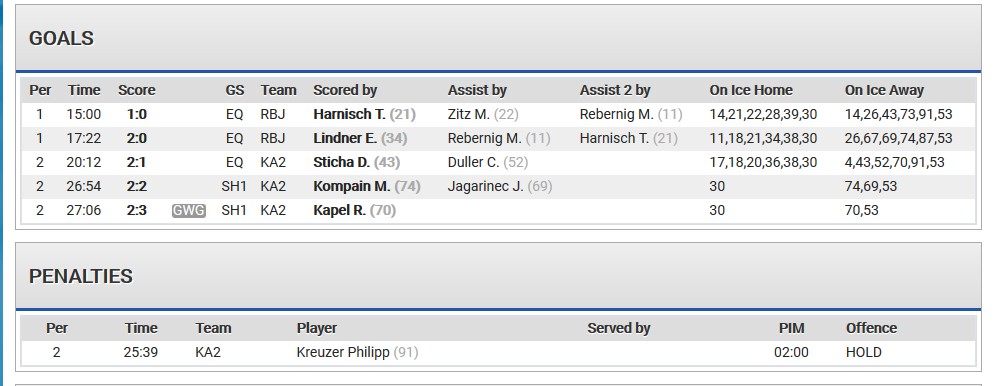Select scorer Sticha D. (43)
This screenshot has width=994, height=386.
pyautogui.click(x=356, y=162)
